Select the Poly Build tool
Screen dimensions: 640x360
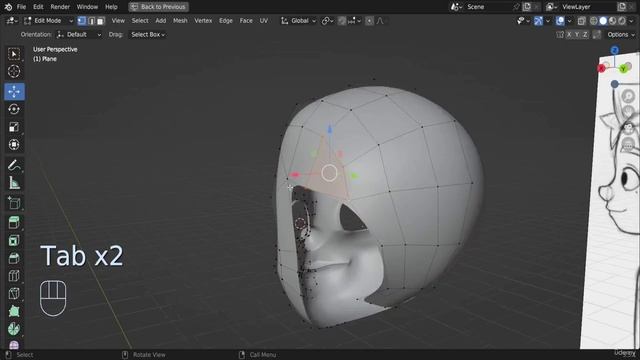point(14,311)
